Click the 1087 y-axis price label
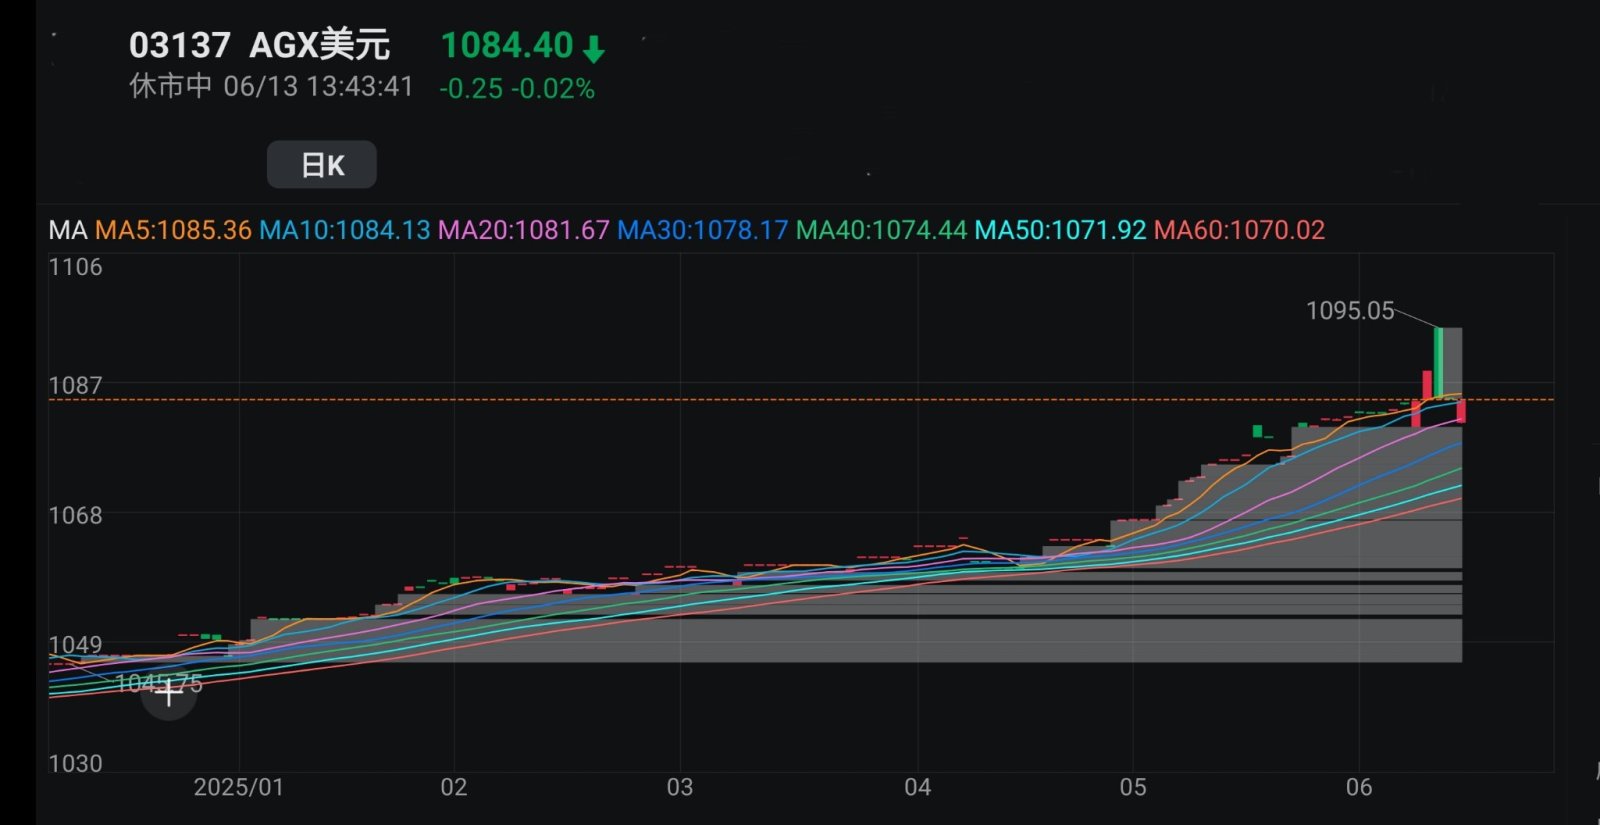 tap(76, 386)
